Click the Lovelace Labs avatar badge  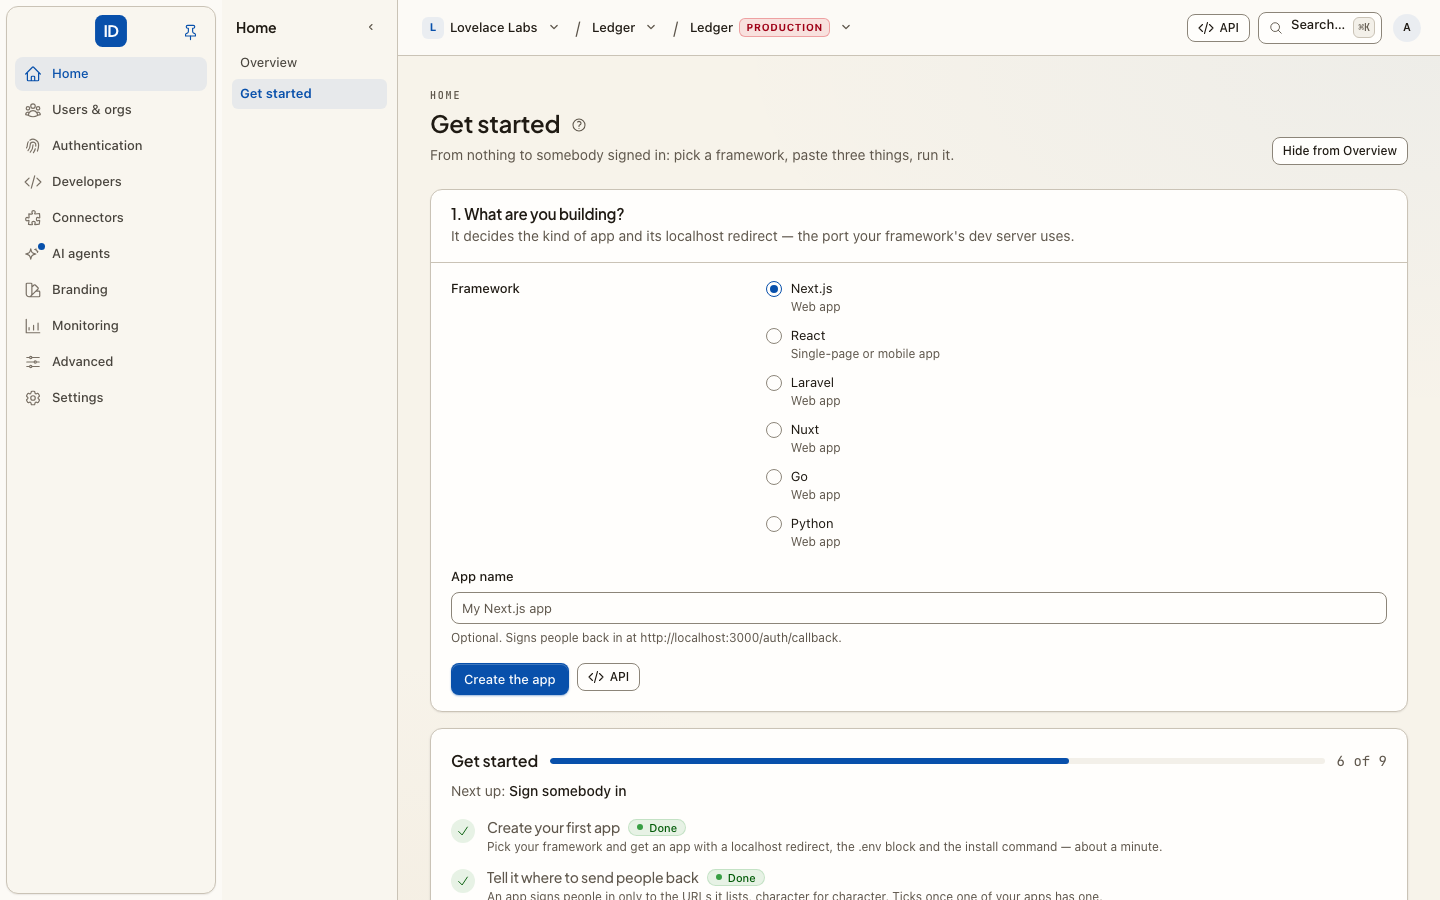(x=432, y=28)
